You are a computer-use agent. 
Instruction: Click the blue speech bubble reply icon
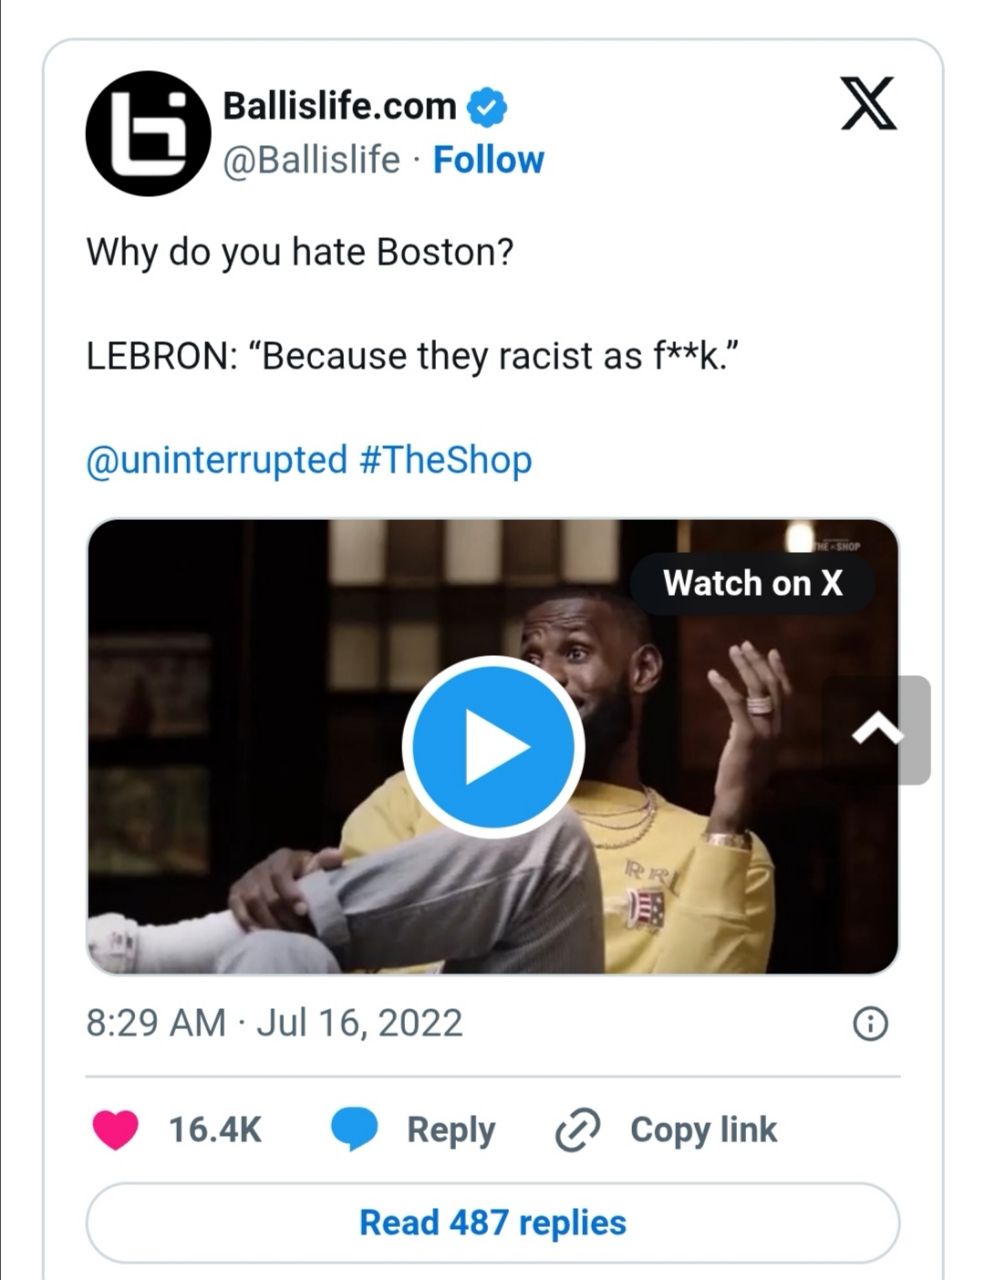(x=357, y=1128)
